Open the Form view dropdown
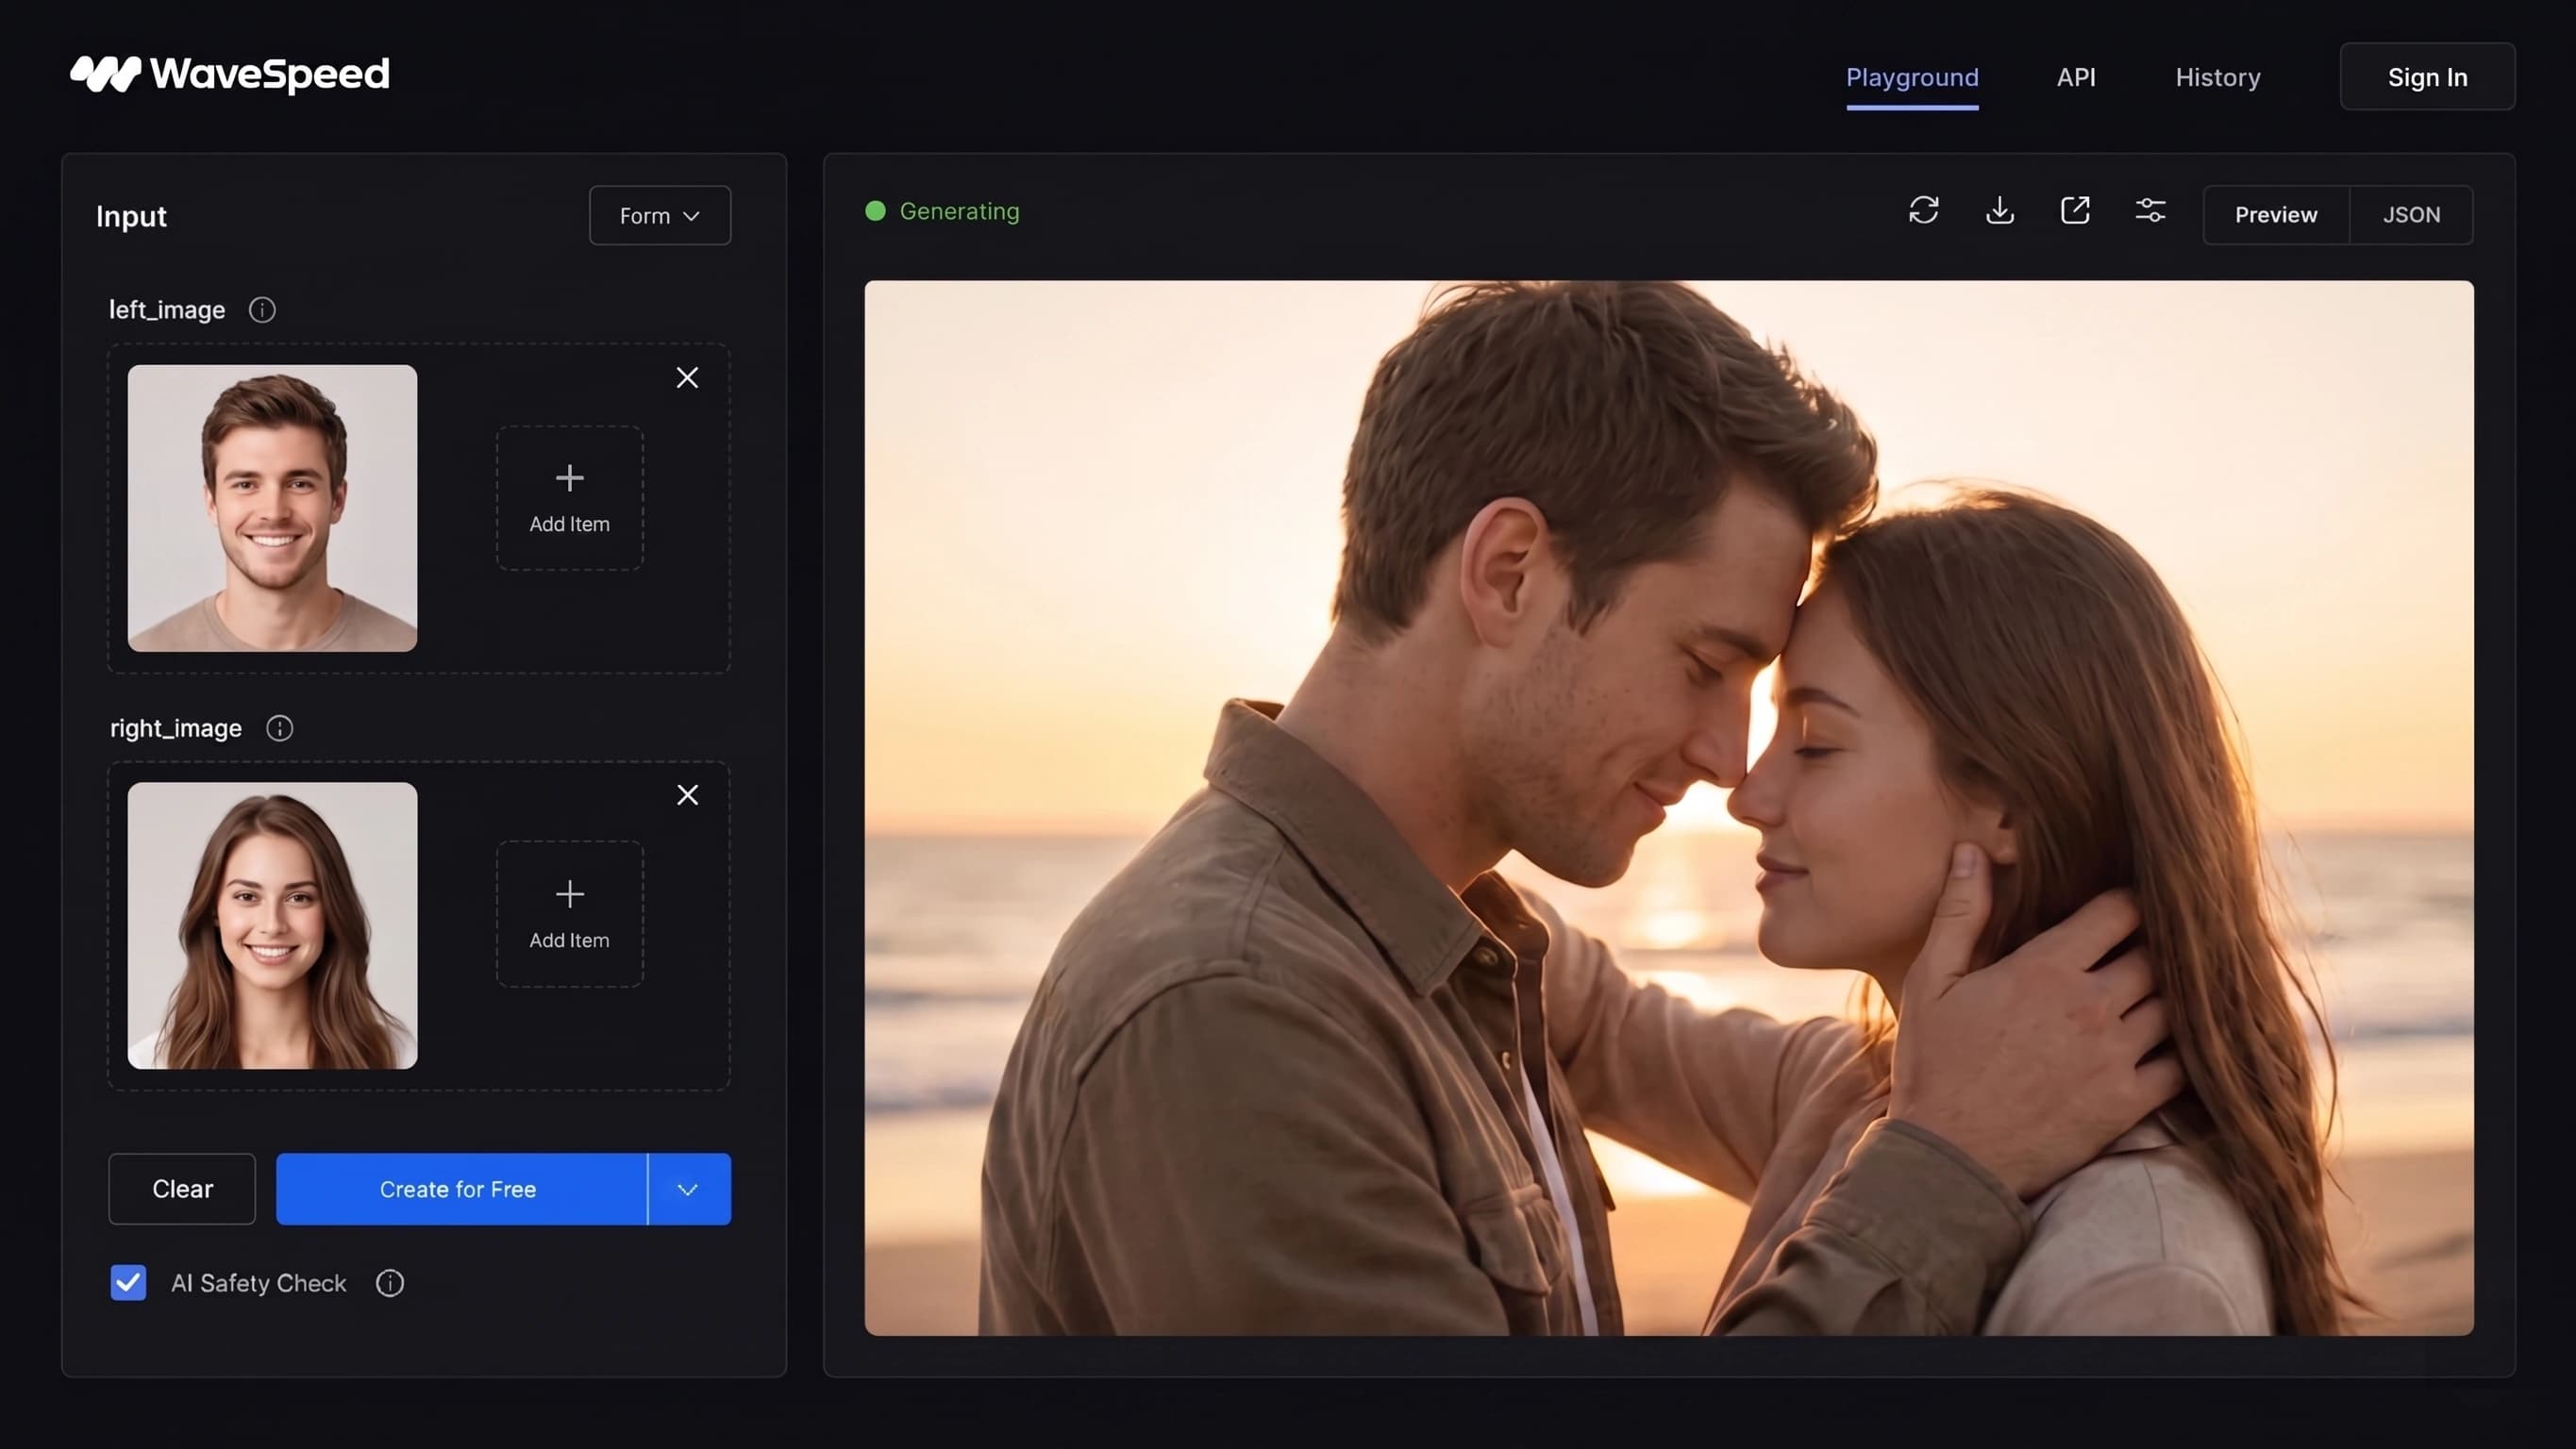The width and height of the screenshot is (2576, 1449). (660, 215)
